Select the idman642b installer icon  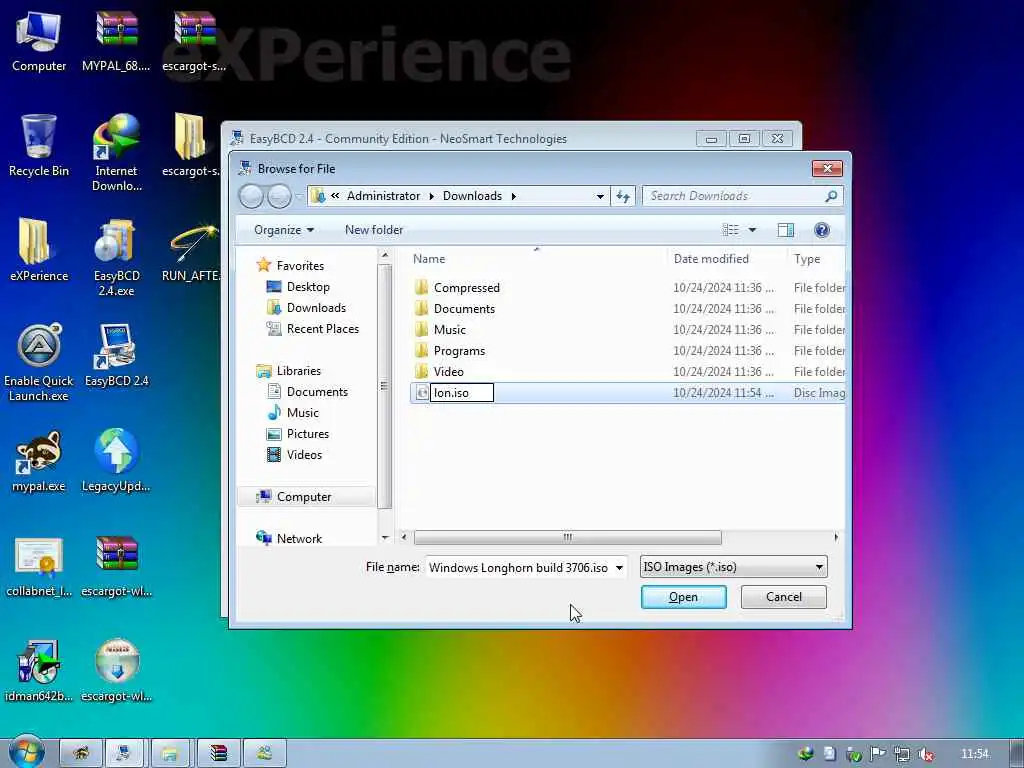coord(39,671)
